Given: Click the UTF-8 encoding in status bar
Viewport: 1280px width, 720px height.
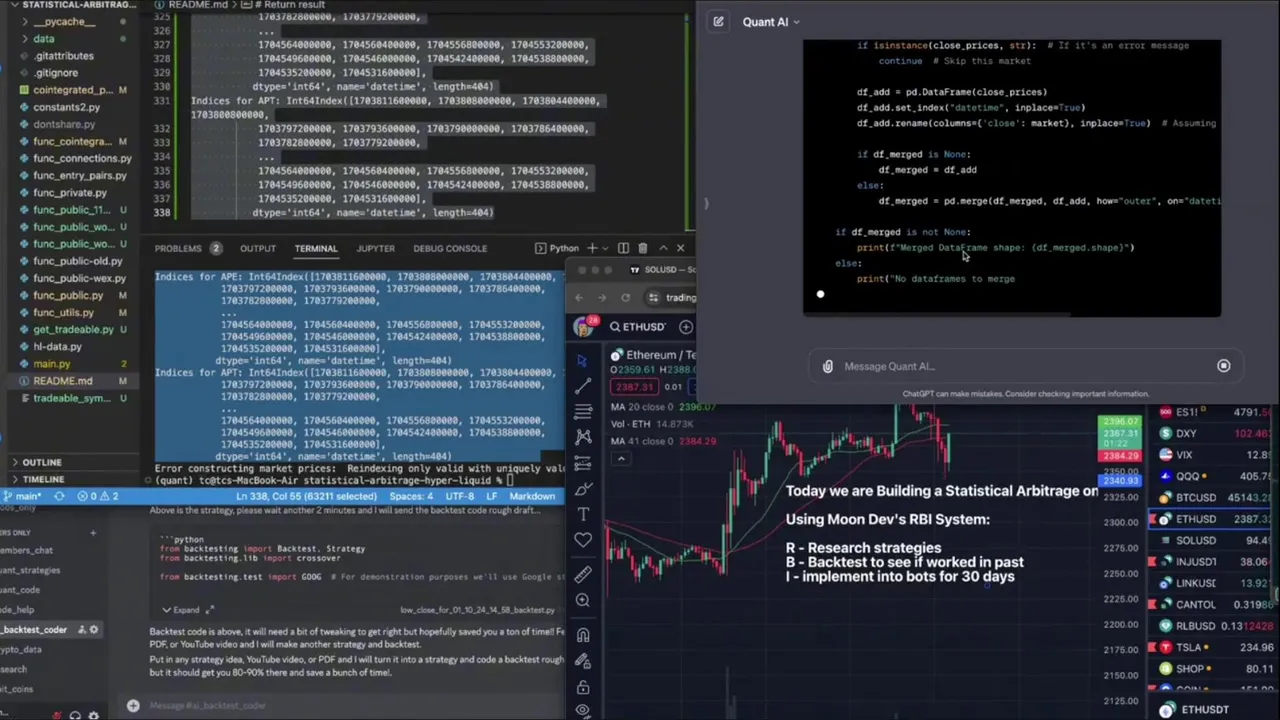Looking at the screenshot, I should 460,496.
